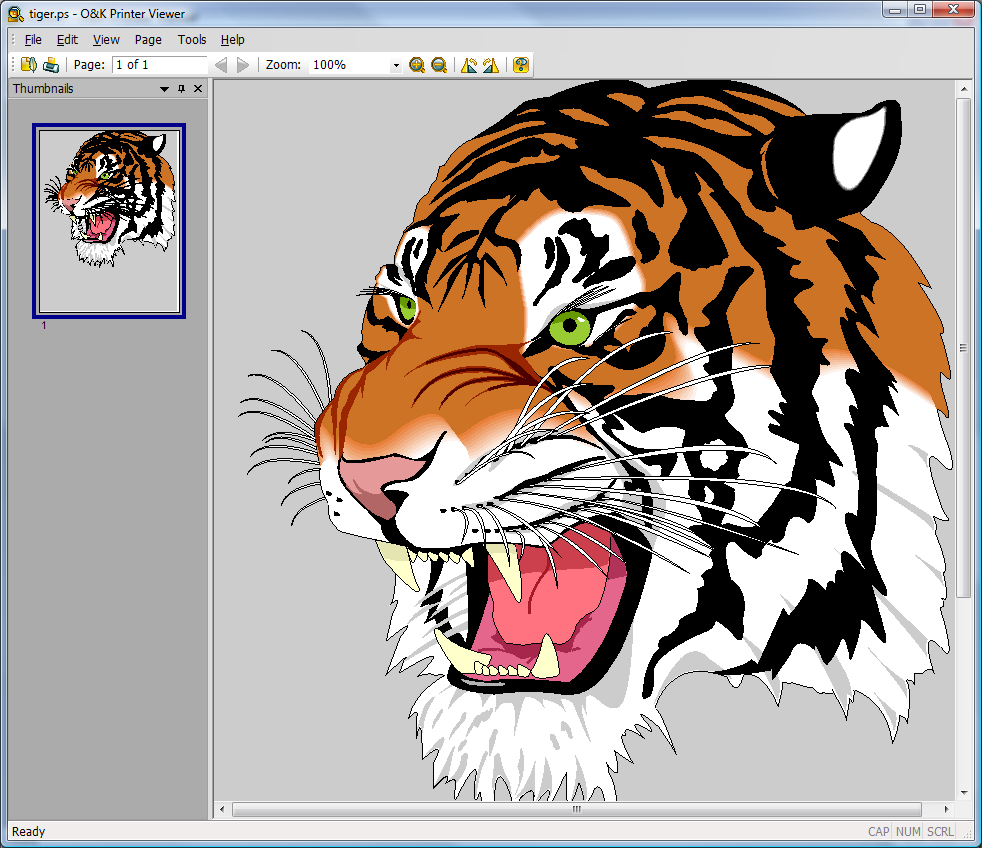Open the View menu
982x848 pixels.
click(x=106, y=40)
